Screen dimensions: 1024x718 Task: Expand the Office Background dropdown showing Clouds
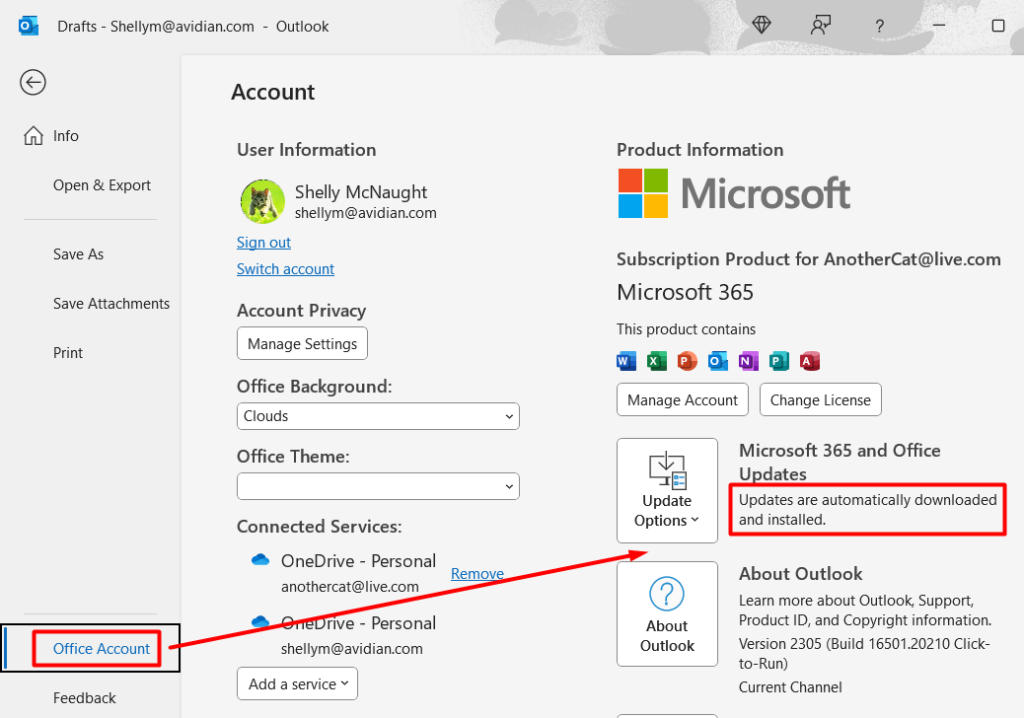378,416
